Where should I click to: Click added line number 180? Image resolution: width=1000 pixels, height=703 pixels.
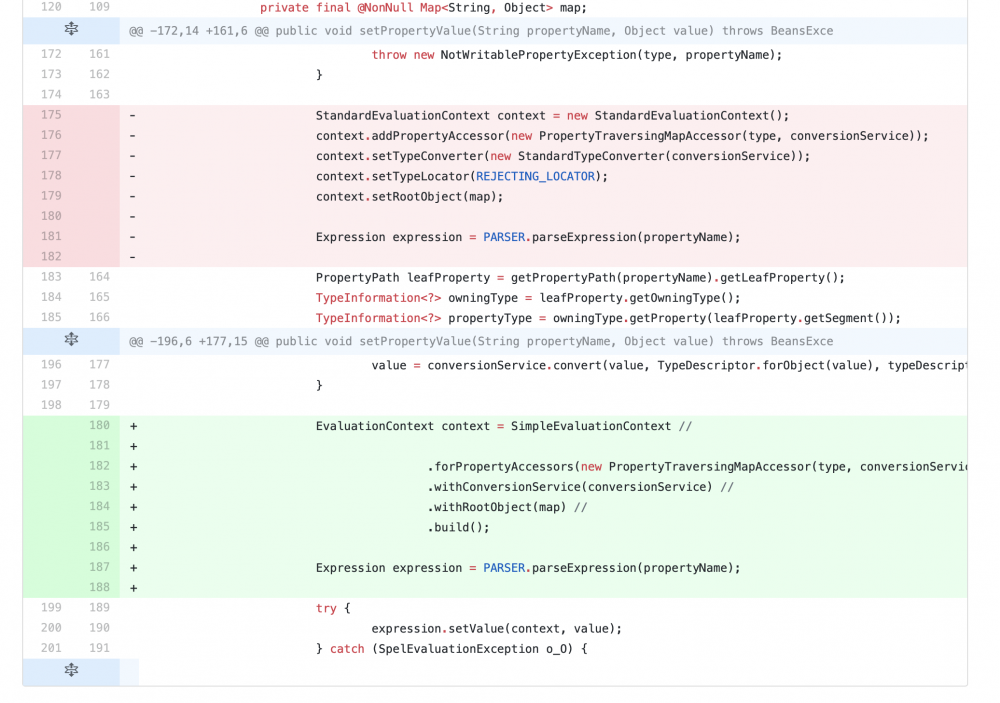(99, 426)
